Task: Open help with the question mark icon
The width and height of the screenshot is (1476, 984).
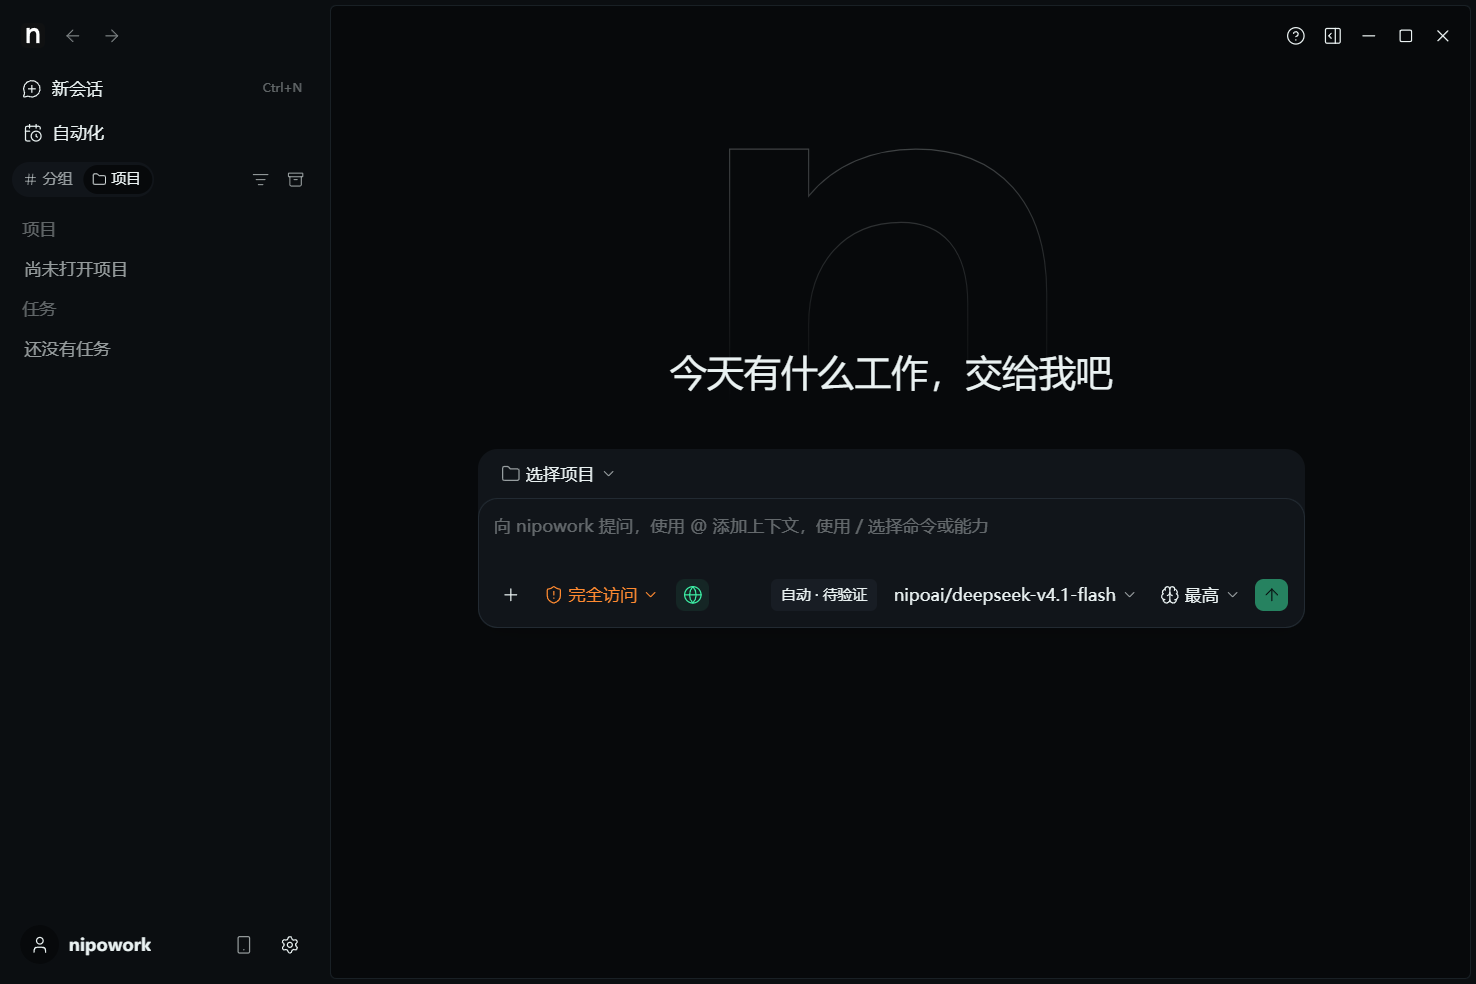Action: pos(1296,36)
